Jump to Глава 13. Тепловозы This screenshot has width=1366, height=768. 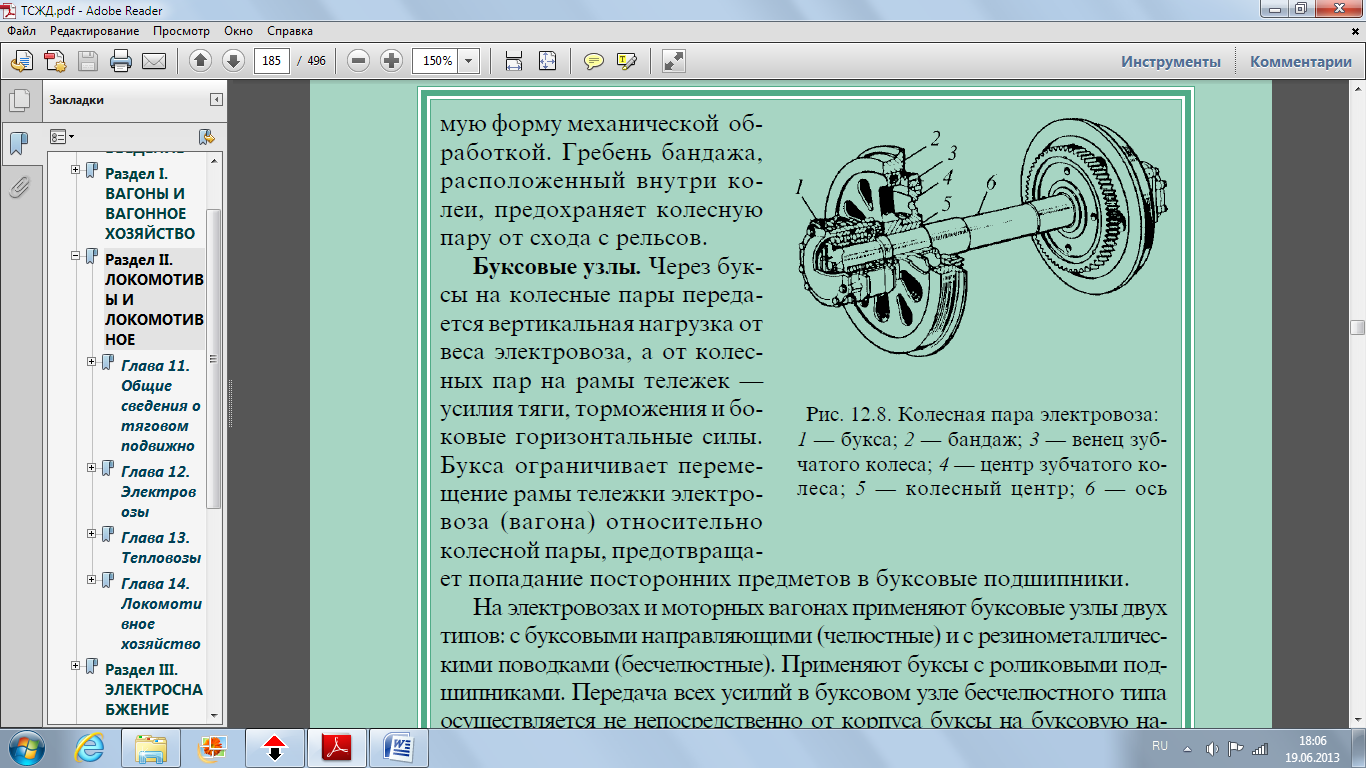coord(161,548)
